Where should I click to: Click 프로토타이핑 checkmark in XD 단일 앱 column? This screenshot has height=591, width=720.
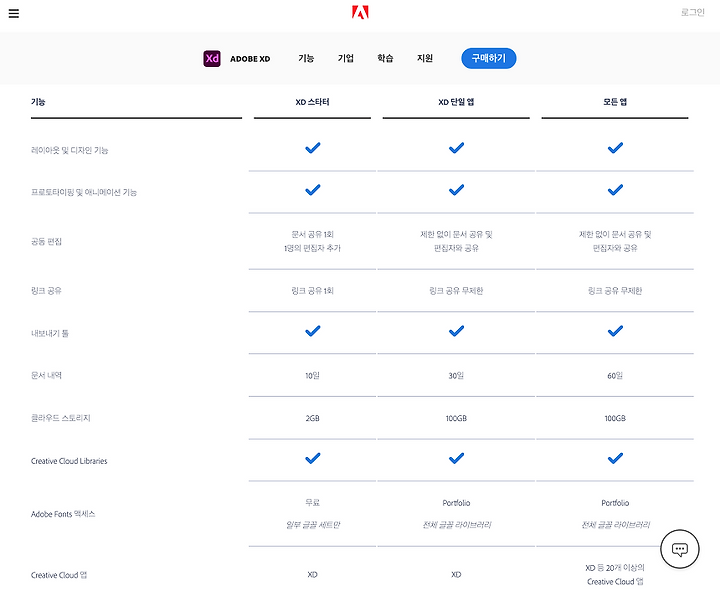click(x=456, y=190)
